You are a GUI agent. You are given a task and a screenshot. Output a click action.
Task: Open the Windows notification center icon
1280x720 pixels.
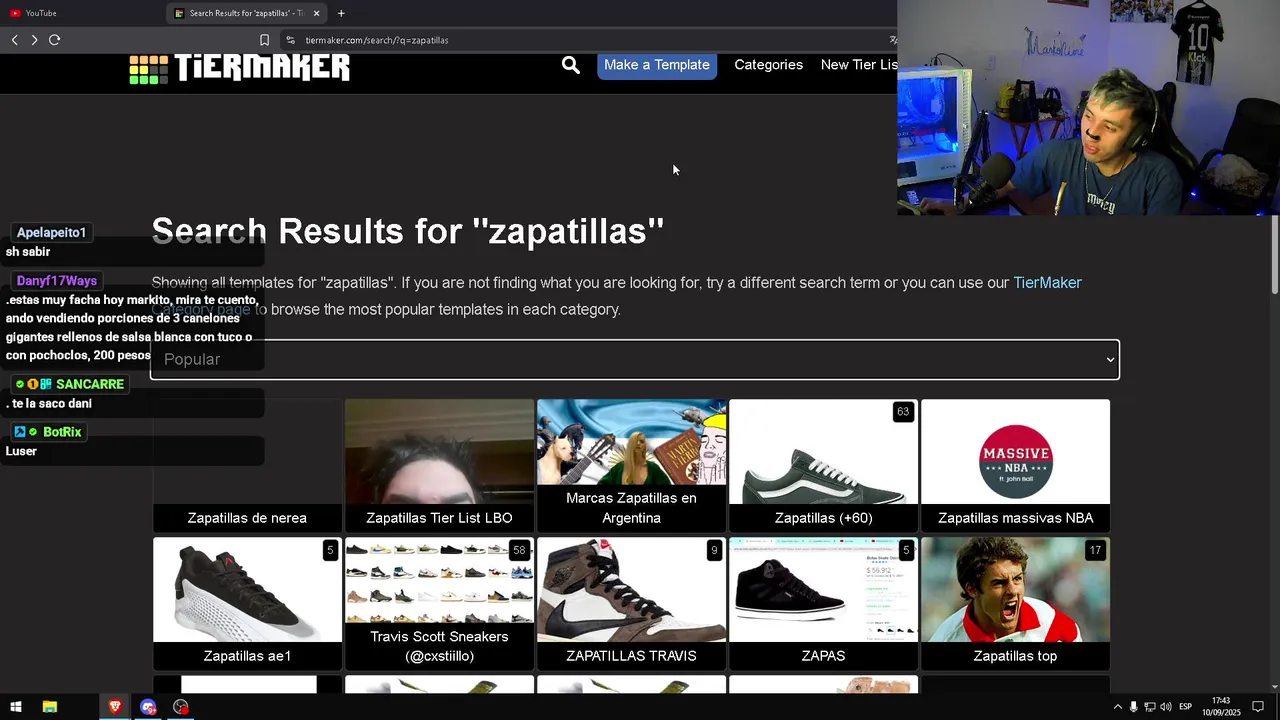[1258, 707]
